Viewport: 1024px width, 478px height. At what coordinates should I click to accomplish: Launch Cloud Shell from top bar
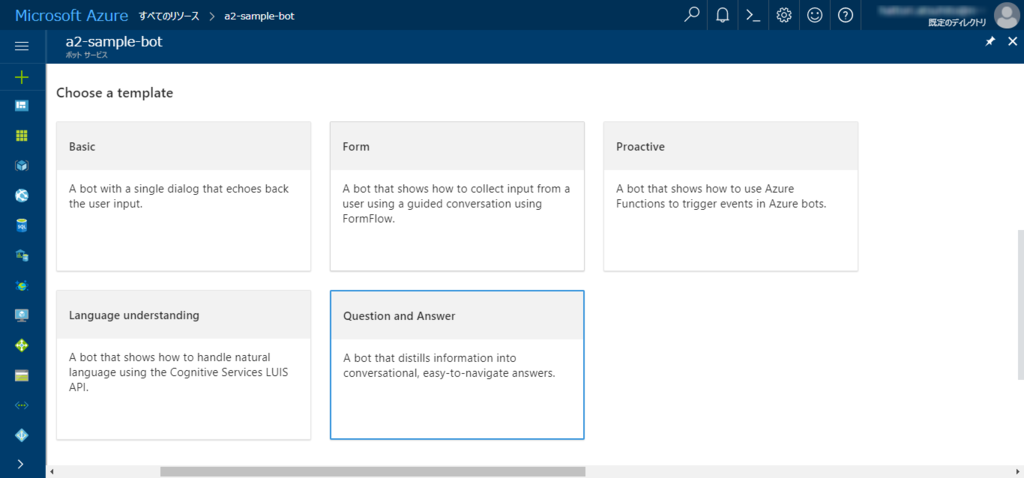[x=753, y=15]
